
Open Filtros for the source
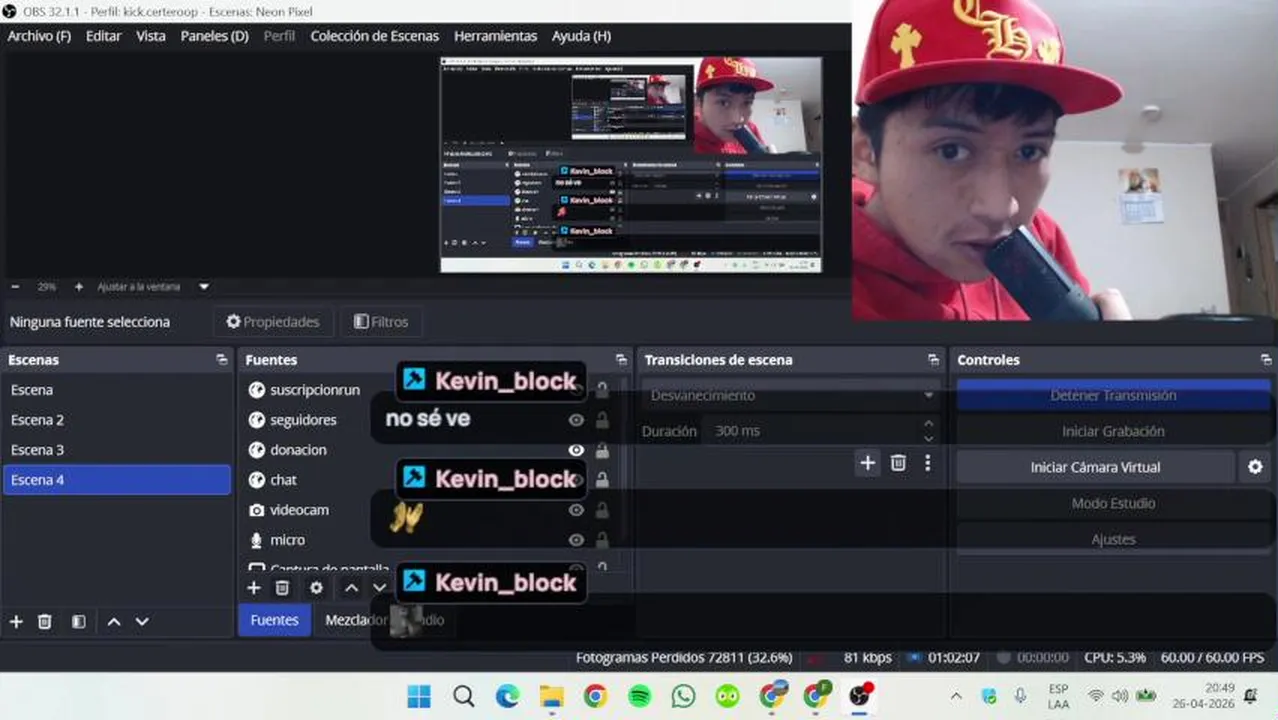pos(381,322)
